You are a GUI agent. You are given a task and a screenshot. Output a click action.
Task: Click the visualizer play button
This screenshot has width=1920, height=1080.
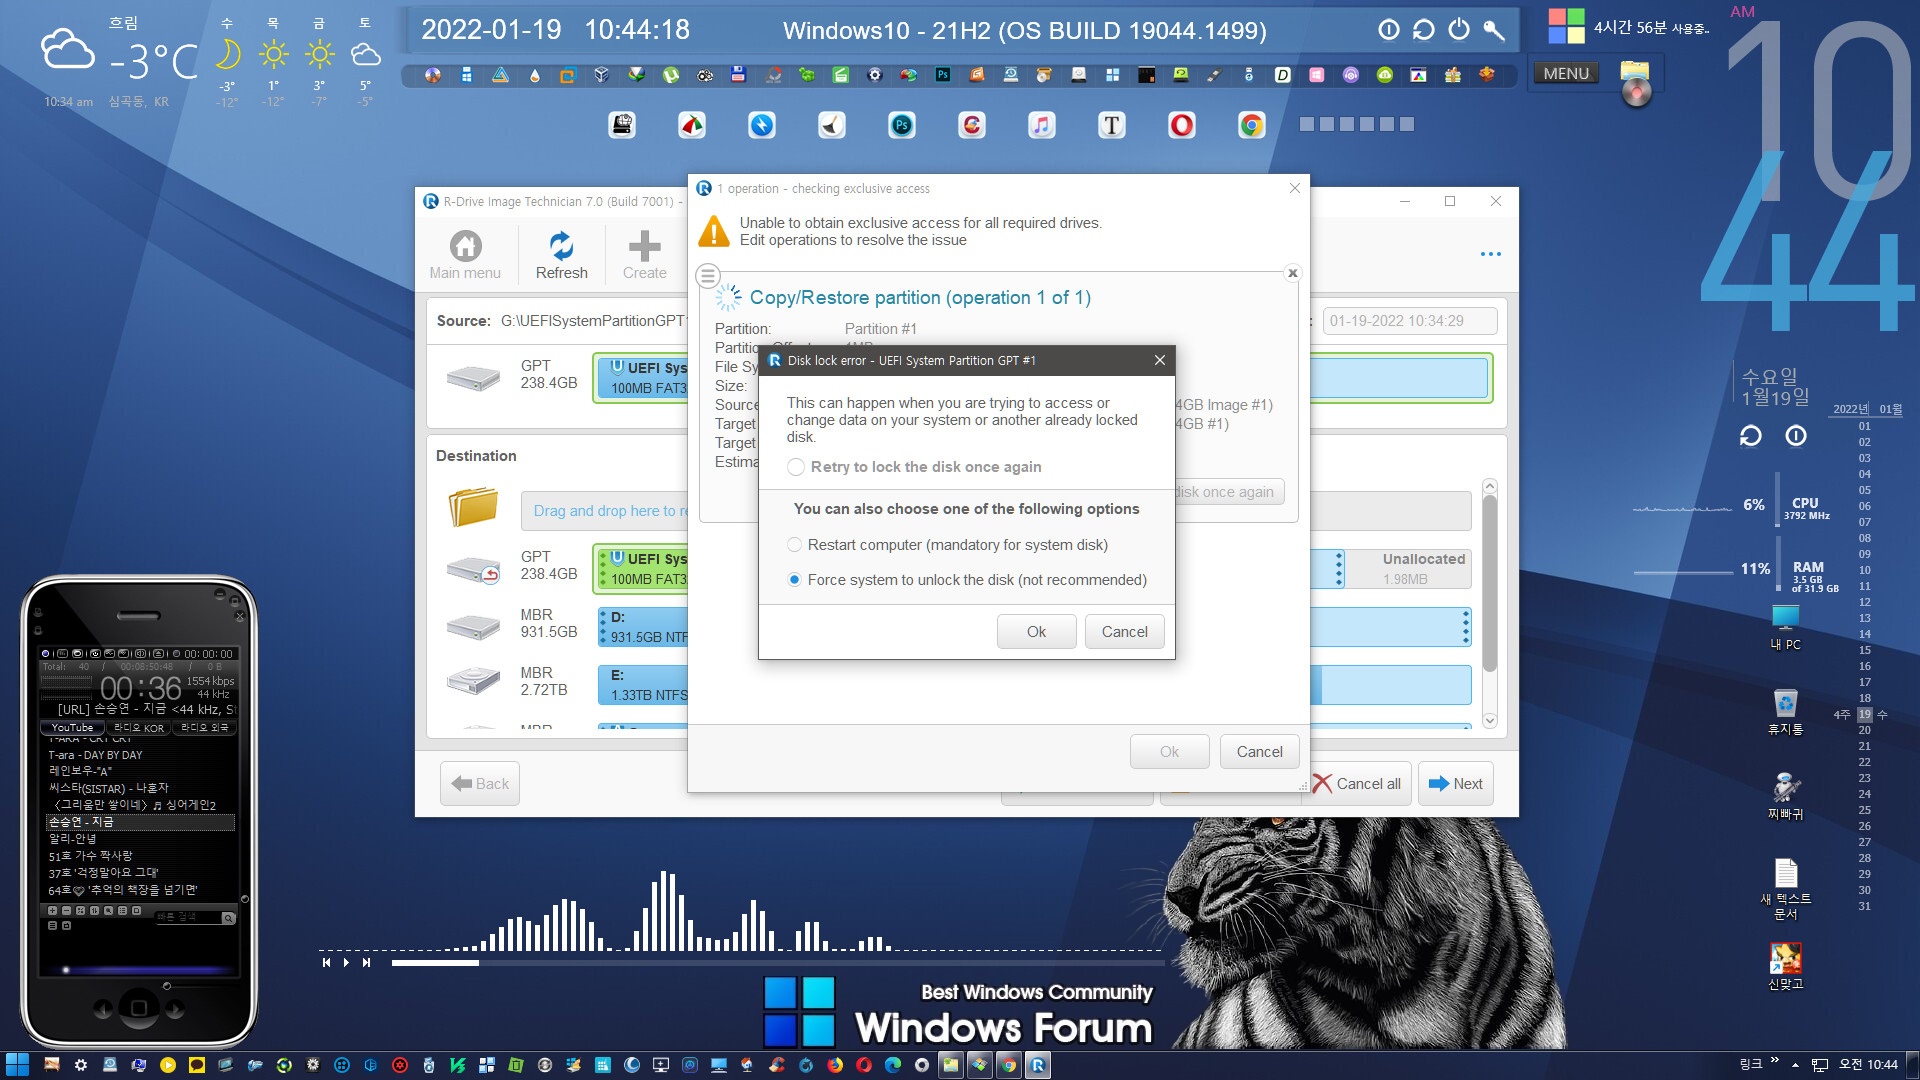[x=346, y=963]
